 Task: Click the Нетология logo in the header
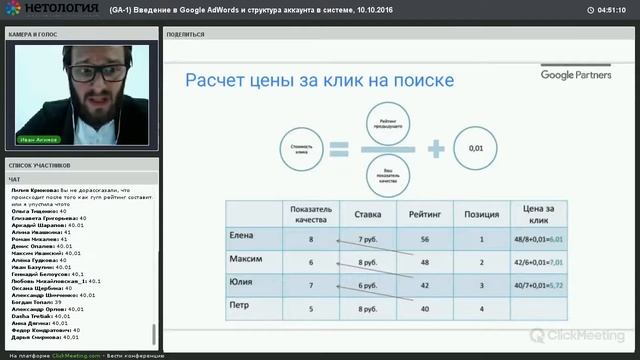pos(52,8)
